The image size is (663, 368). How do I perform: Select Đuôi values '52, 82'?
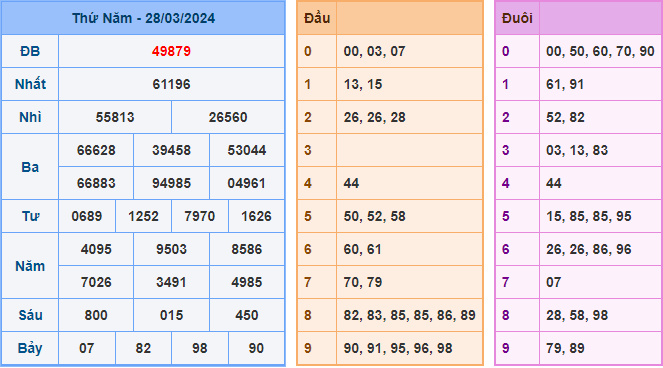click(x=565, y=117)
